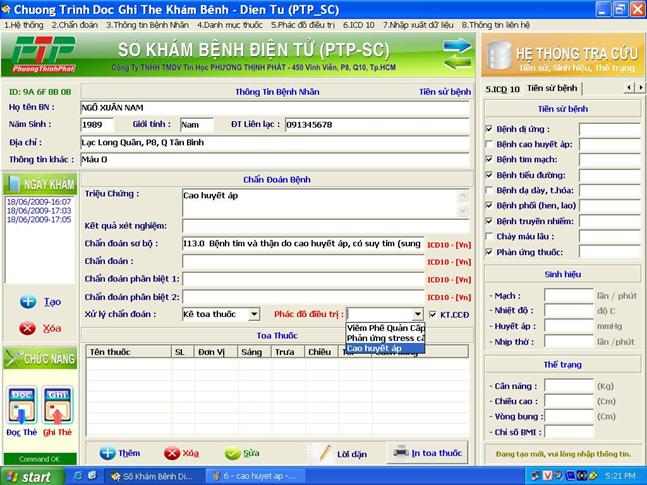Open the Xử lý chẩn đoán dropdown

coord(254,315)
